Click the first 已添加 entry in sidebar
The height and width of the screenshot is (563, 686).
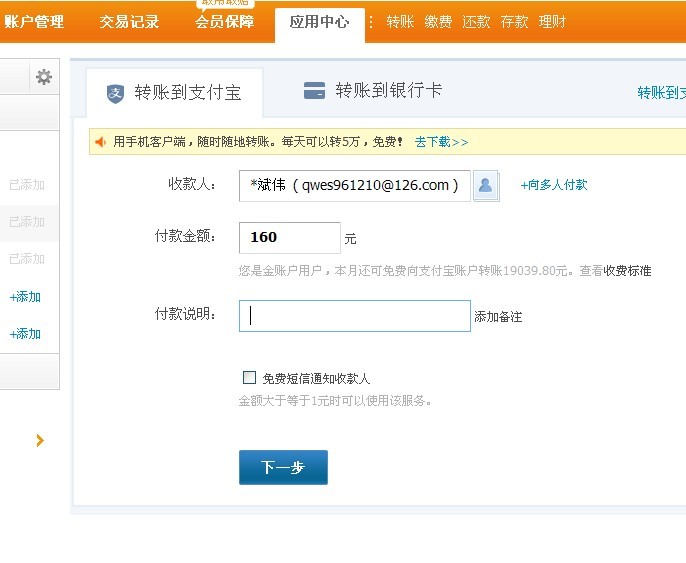coord(27,185)
